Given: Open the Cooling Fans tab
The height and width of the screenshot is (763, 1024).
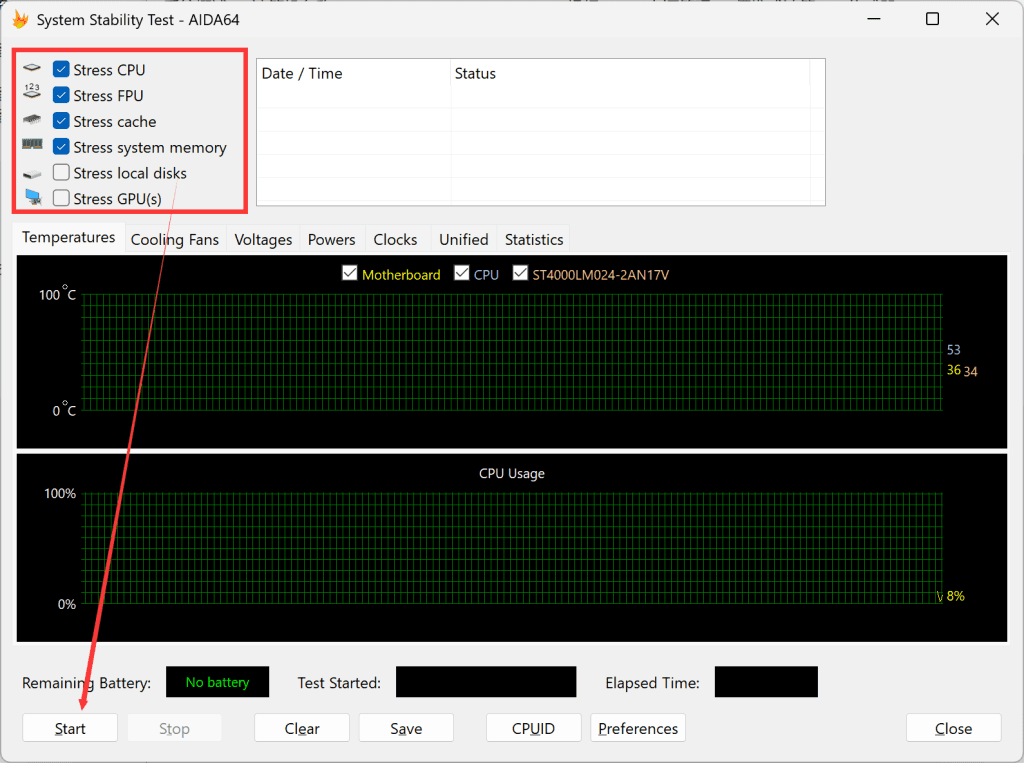Looking at the screenshot, I should [x=174, y=240].
